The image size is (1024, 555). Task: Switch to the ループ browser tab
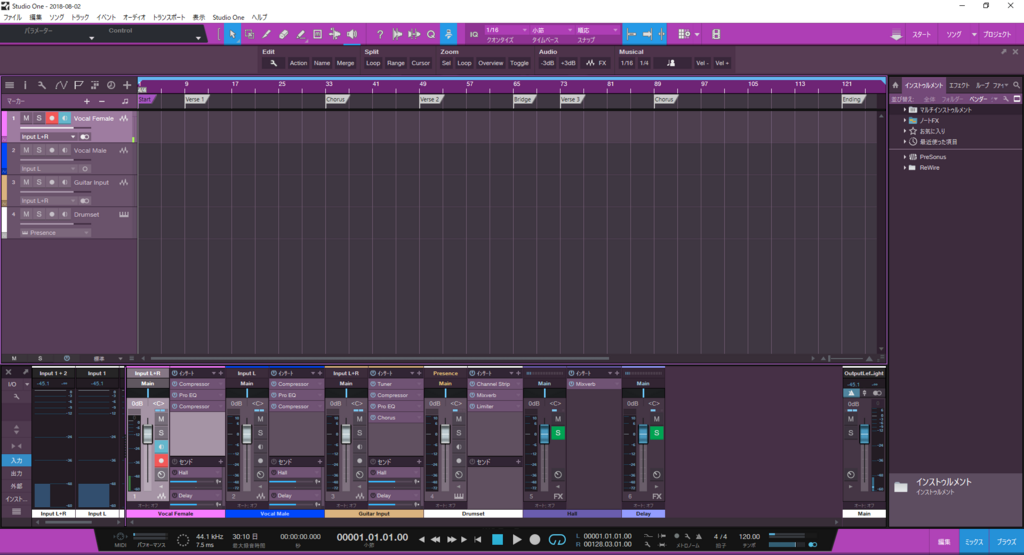pyautogui.click(x=982, y=85)
